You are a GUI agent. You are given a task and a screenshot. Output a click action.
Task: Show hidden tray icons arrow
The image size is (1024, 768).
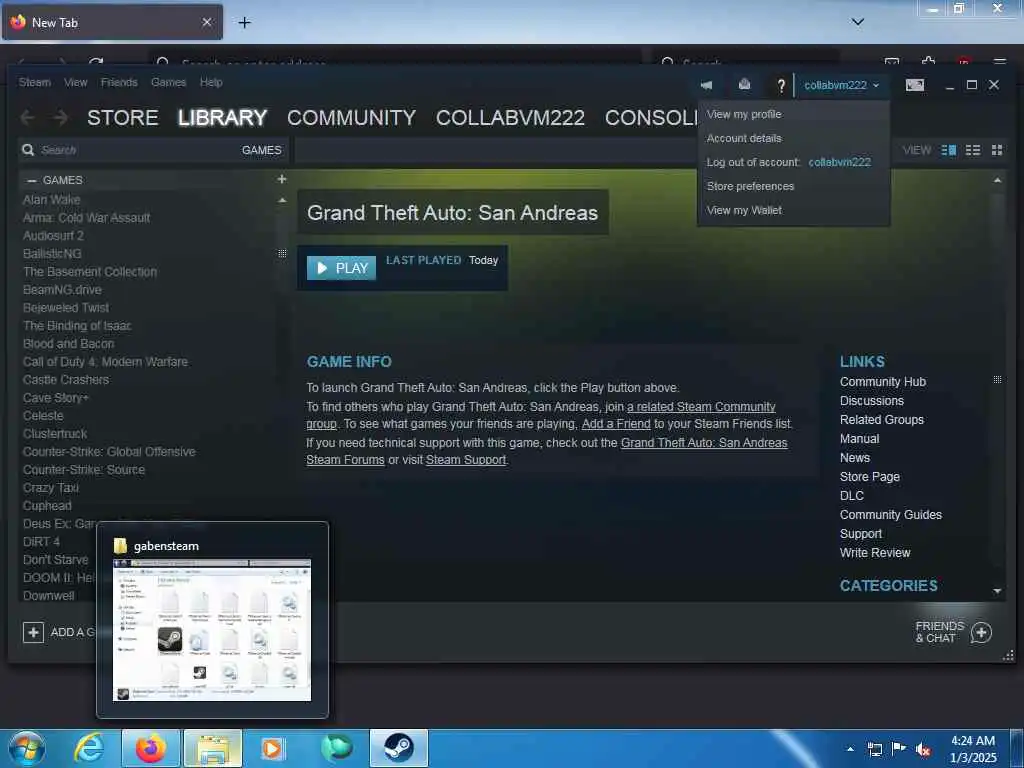click(x=850, y=749)
